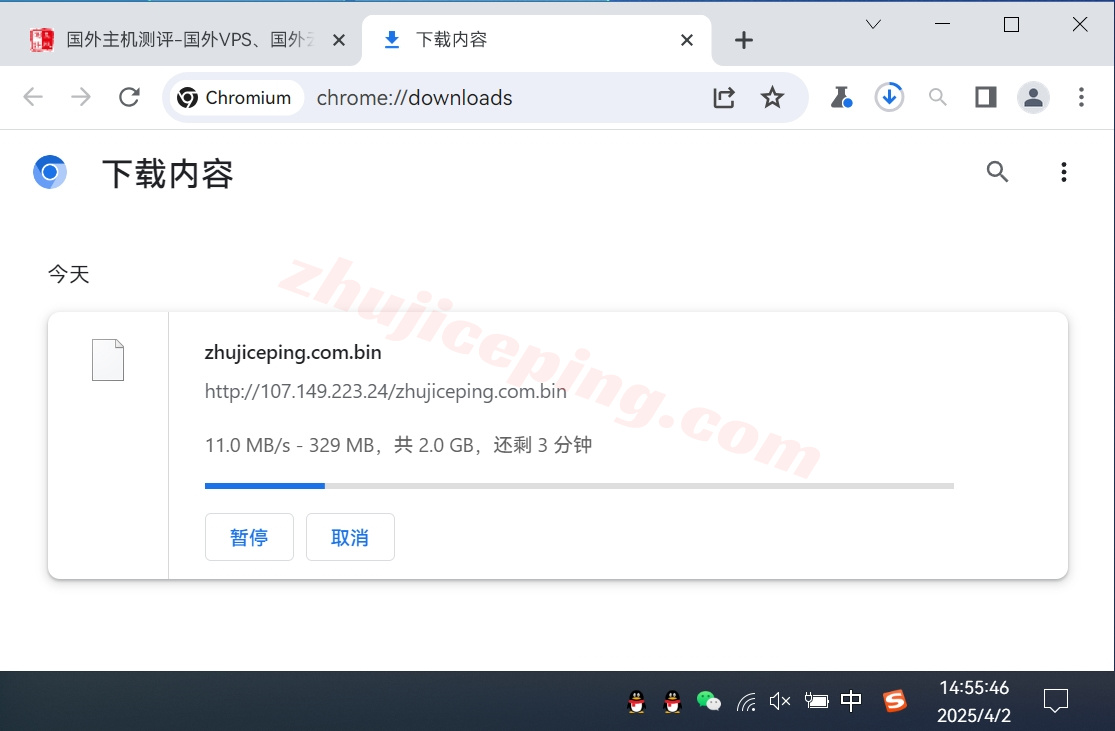Go forward using the forward arrow
The height and width of the screenshot is (731, 1115).
click(81, 97)
